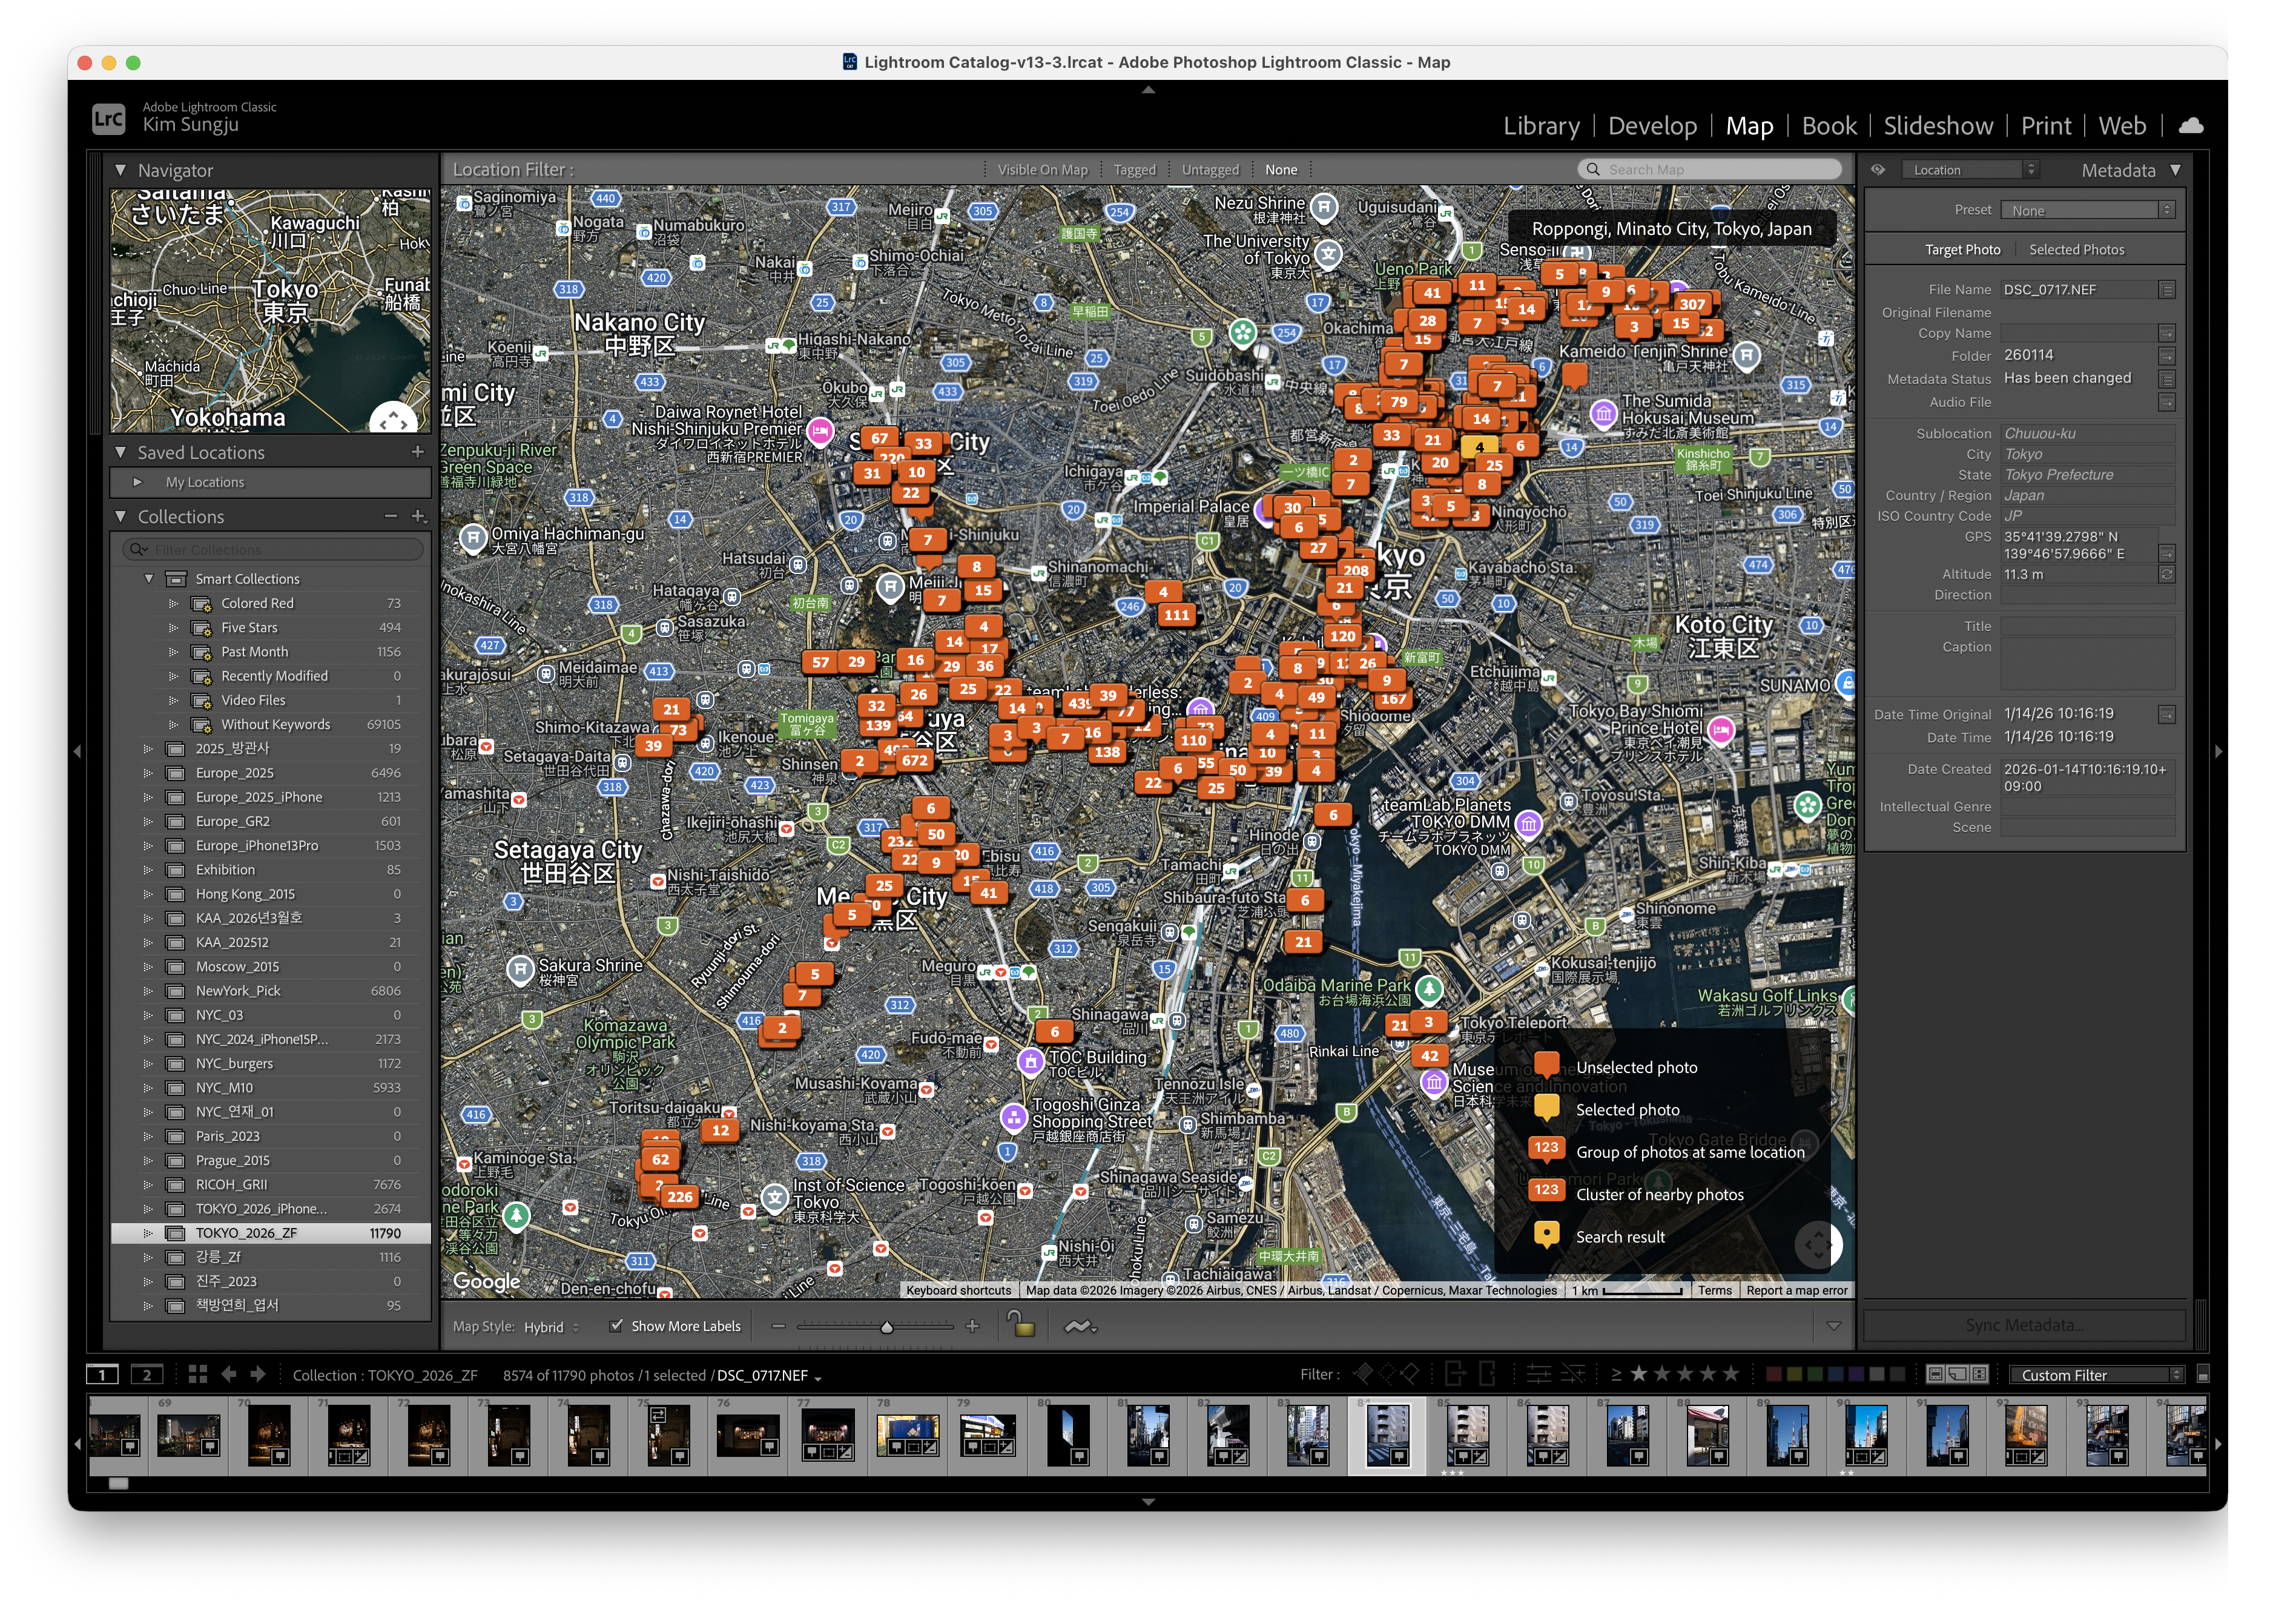Collapse the Saved Locations panel
Image resolution: width=2296 pixels, height=1601 pixels.
(x=121, y=452)
